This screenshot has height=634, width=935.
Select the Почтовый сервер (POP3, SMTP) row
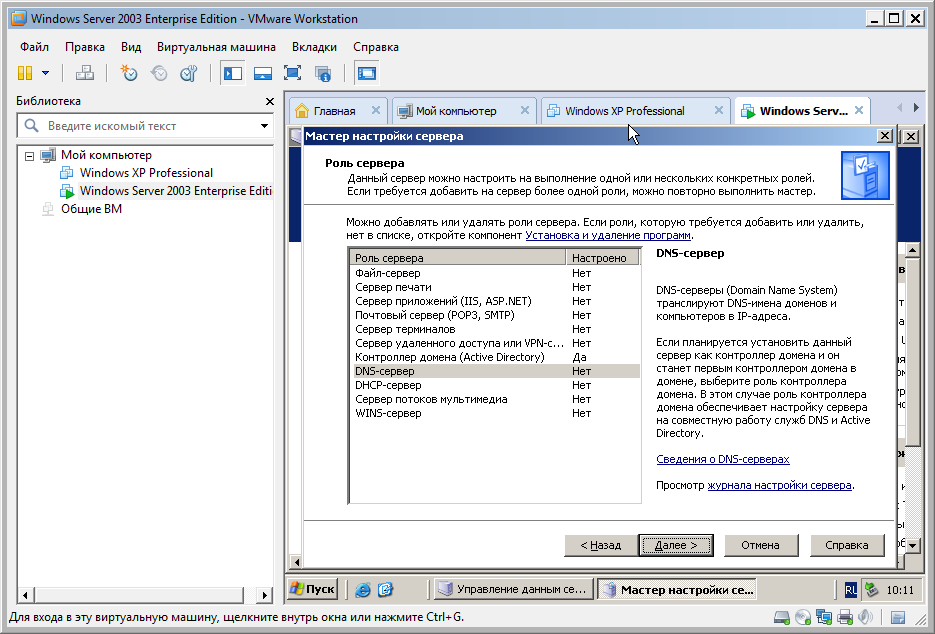pyautogui.click(x=496, y=315)
